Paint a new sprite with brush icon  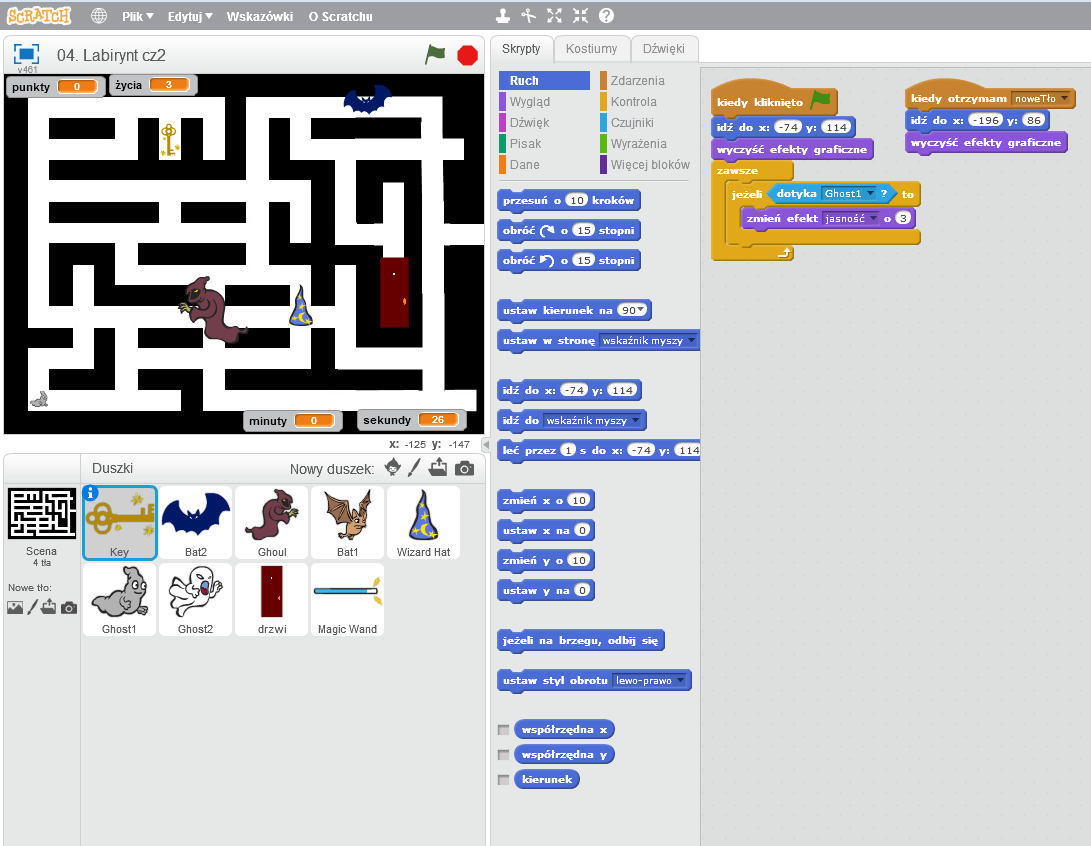coord(414,468)
